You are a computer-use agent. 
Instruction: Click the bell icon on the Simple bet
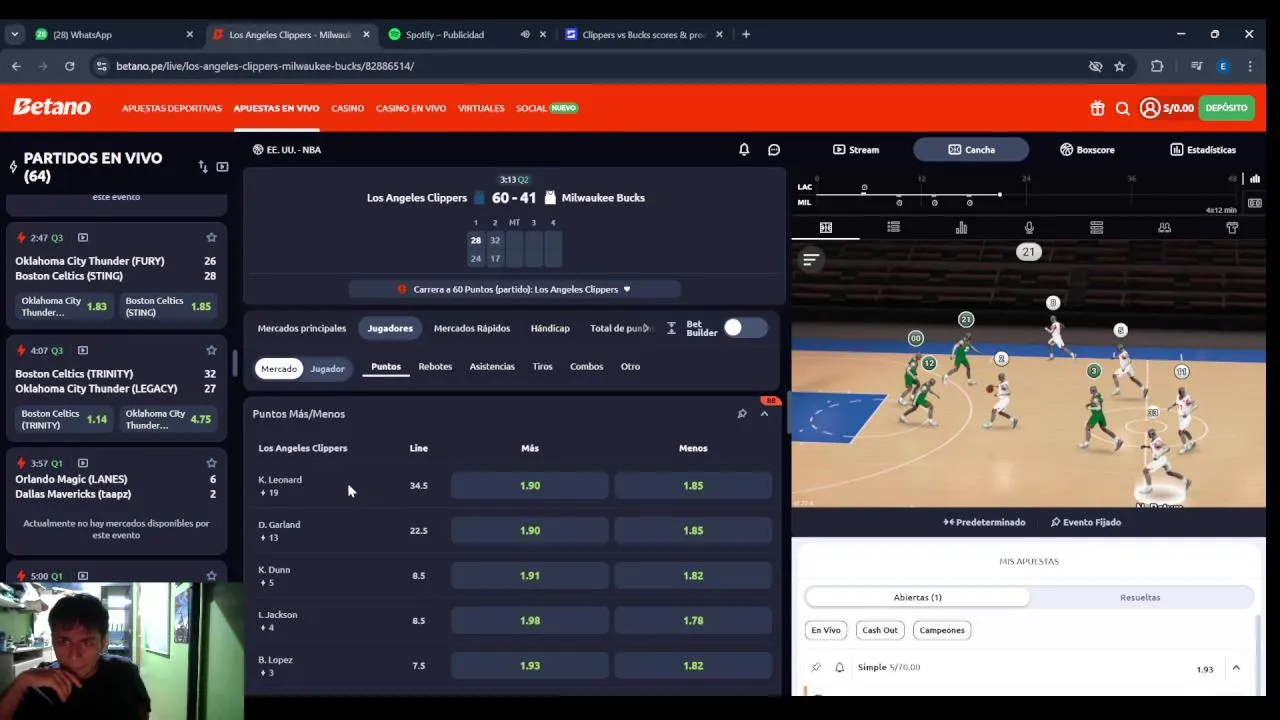(x=839, y=667)
